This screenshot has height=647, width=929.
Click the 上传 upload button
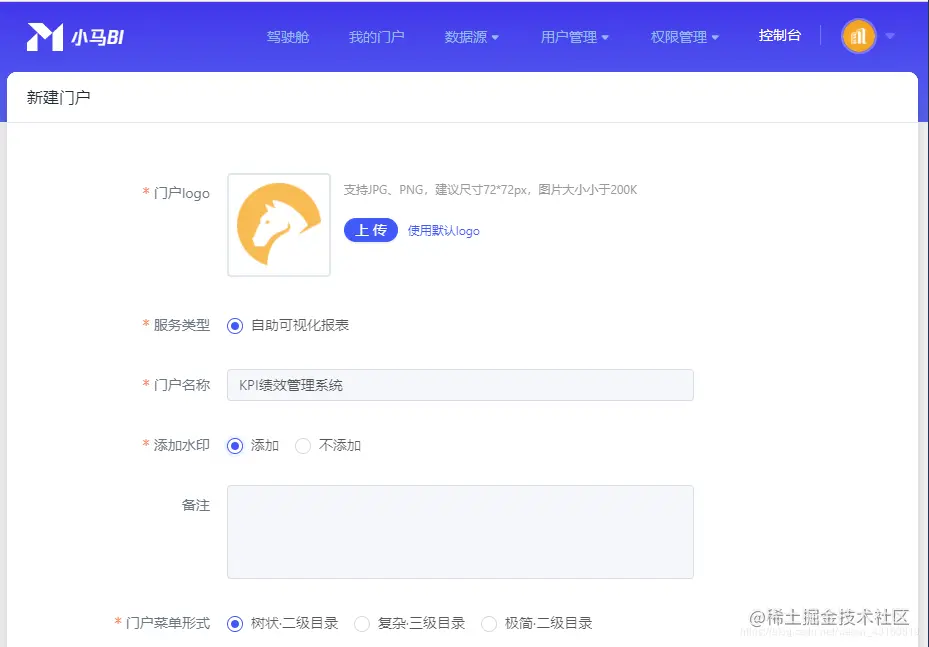click(370, 230)
